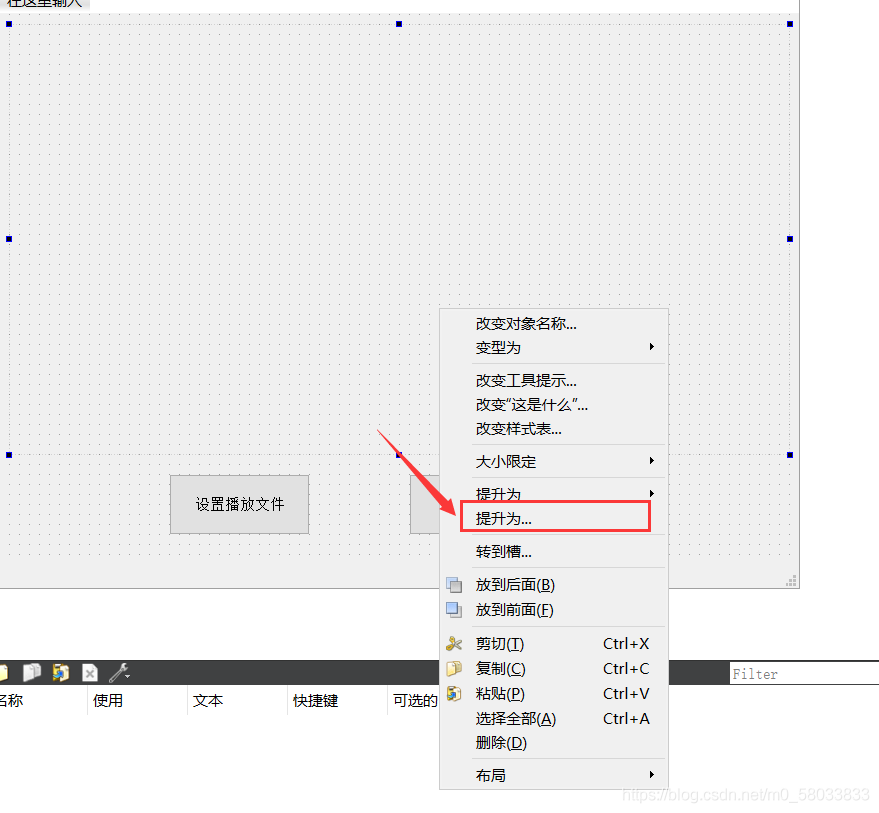This screenshot has height=813, width=879.
Task: Click the right-middle selection handle of the widget
Action: (790, 239)
